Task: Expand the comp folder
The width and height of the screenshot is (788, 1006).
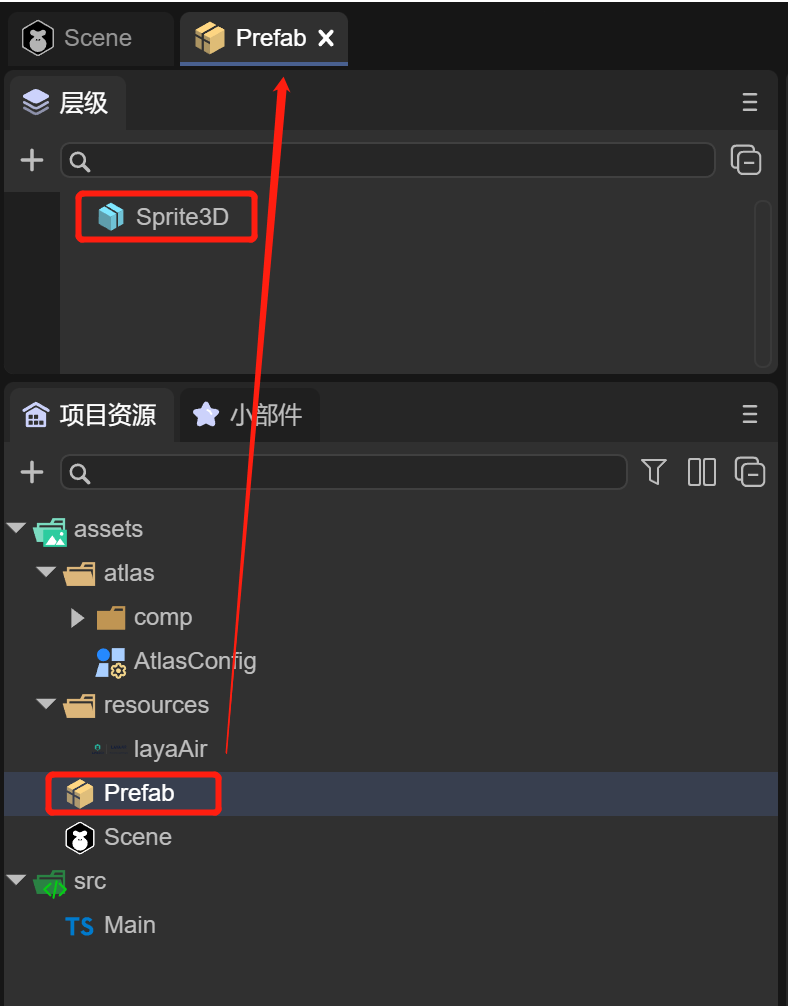Action: point(78,617)
